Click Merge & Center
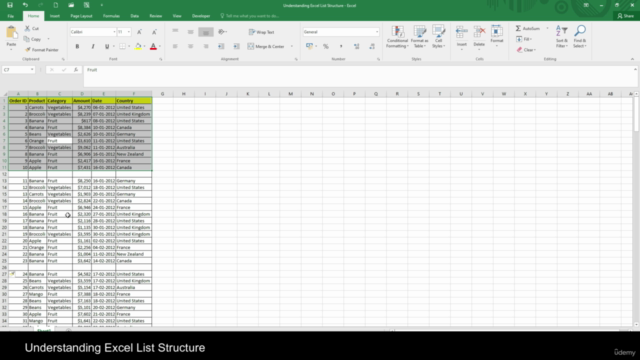This screenshot has height=360, width=640. (266, 47)
